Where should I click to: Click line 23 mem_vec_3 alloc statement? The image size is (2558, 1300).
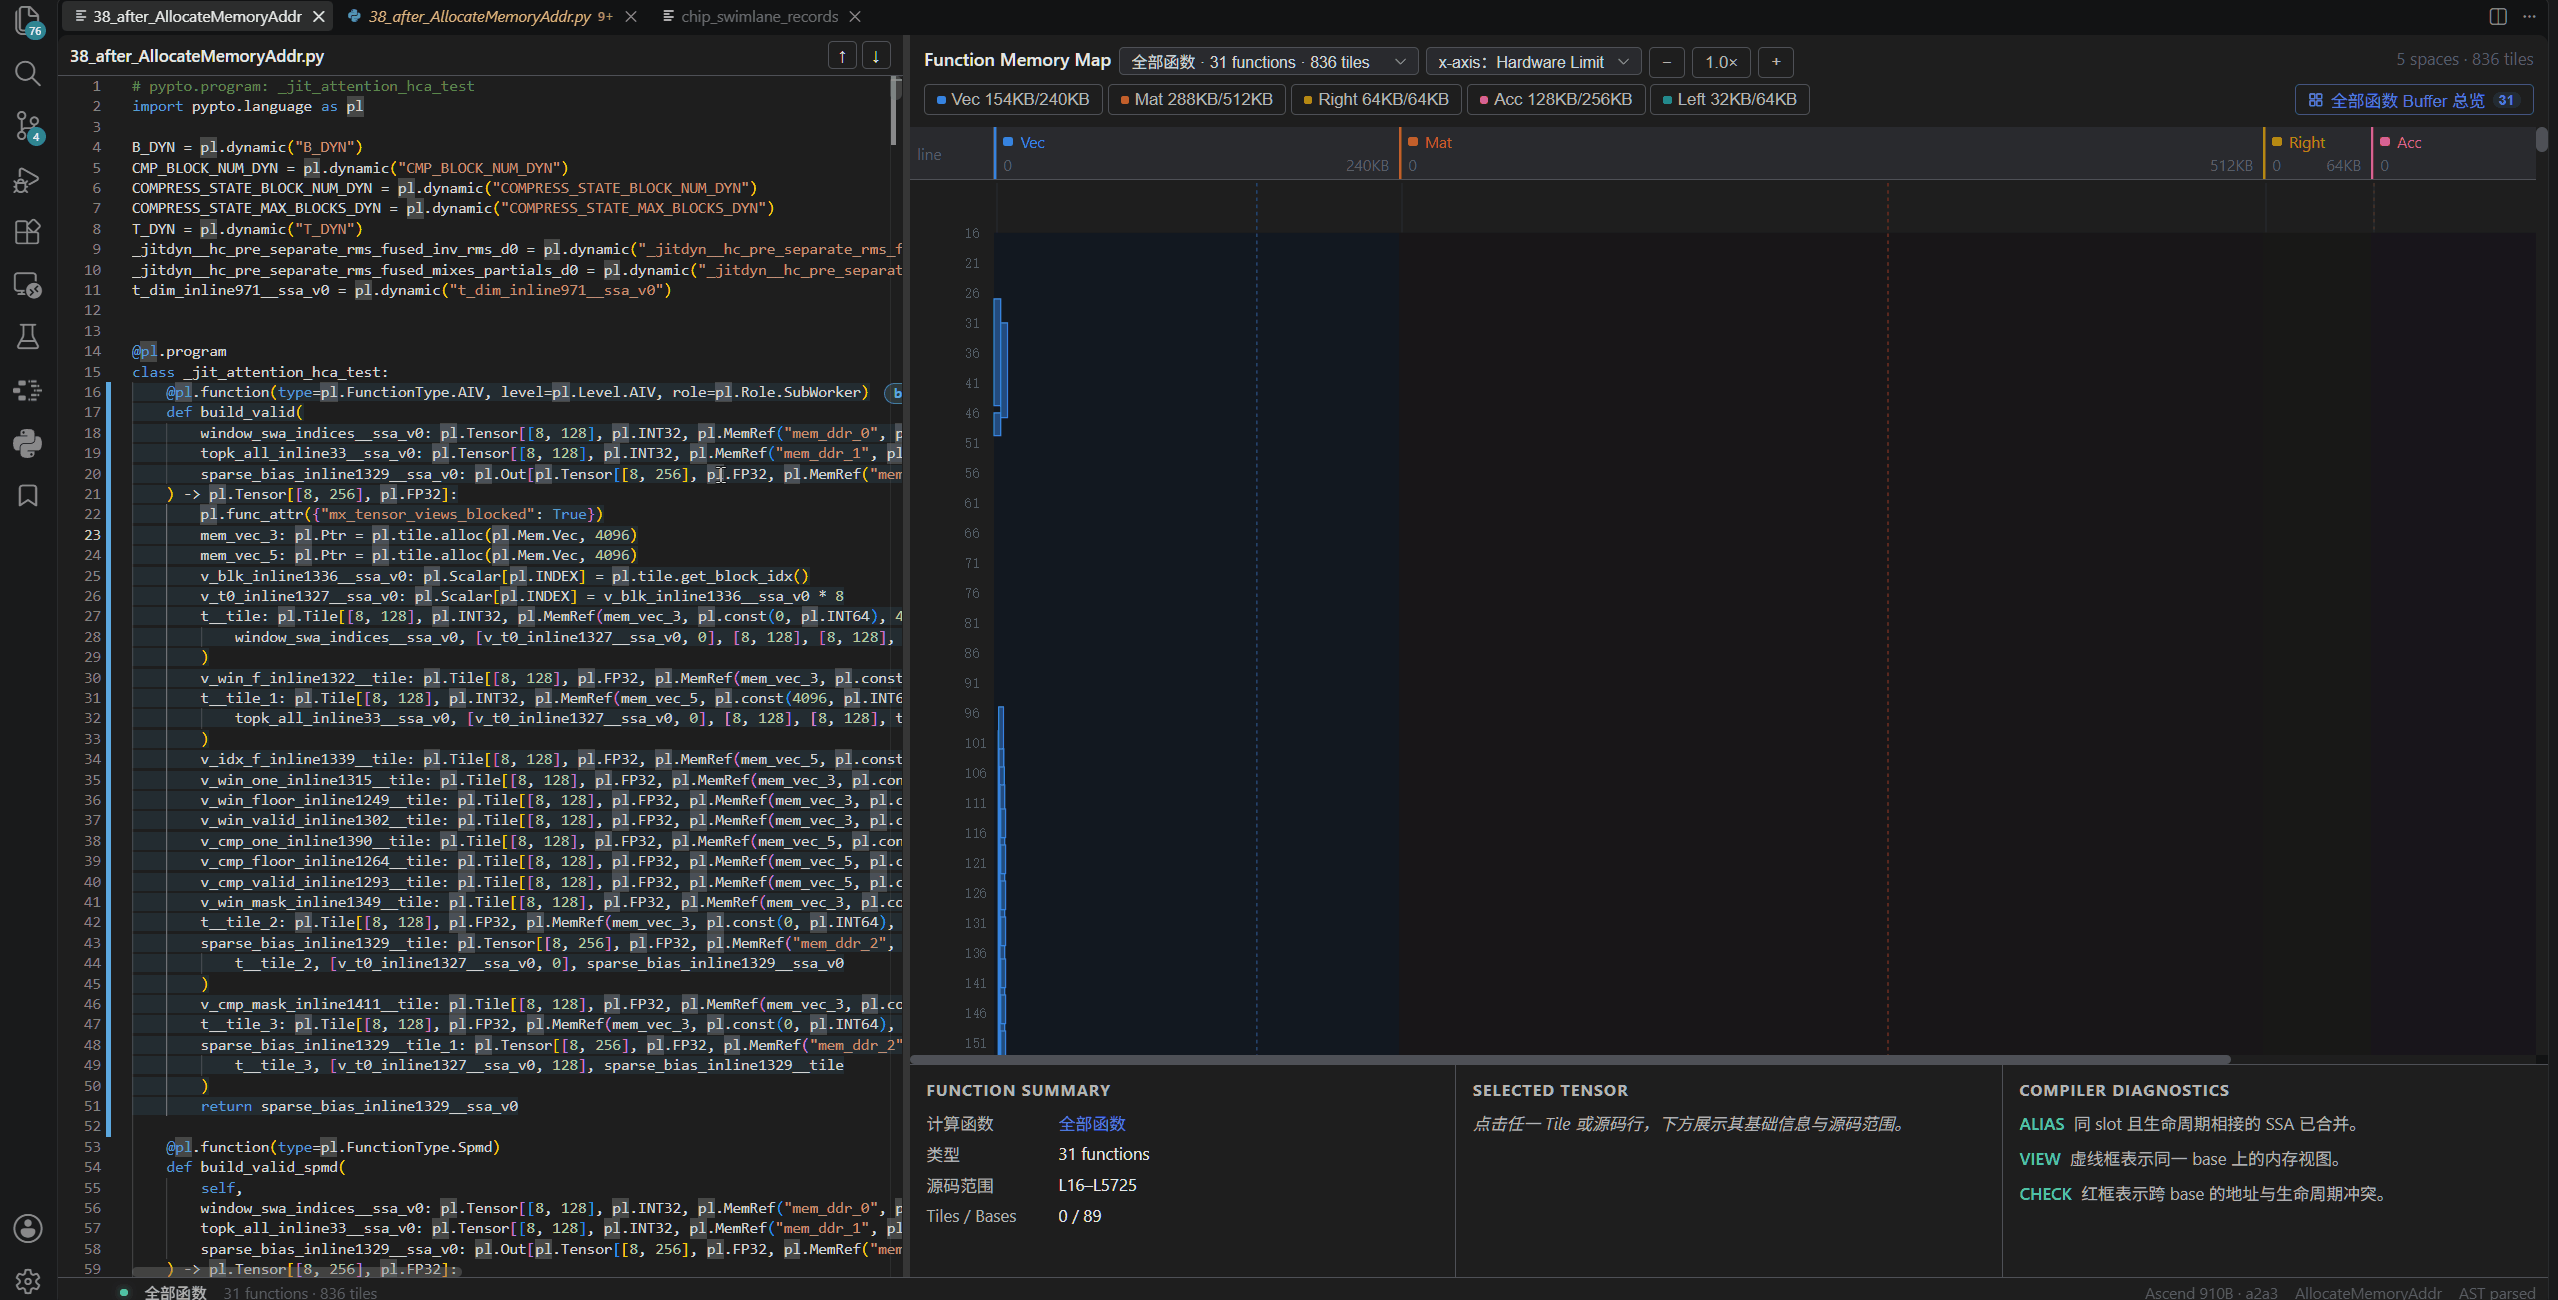(x=418, y=535)
